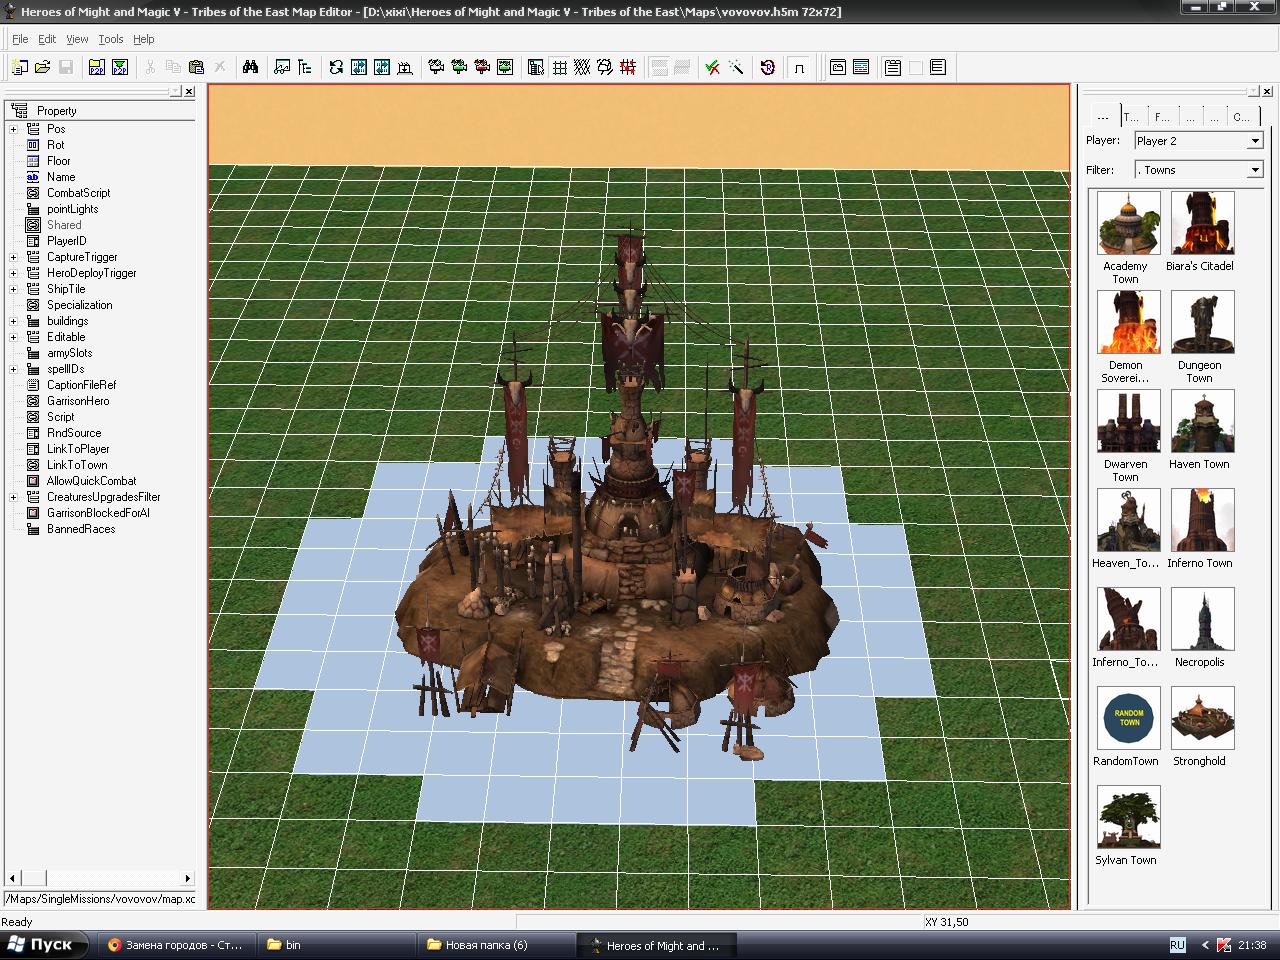This screenshot has height=960, width=1280.
Task: Select the CombatScript property row
Action: point(78,193)
